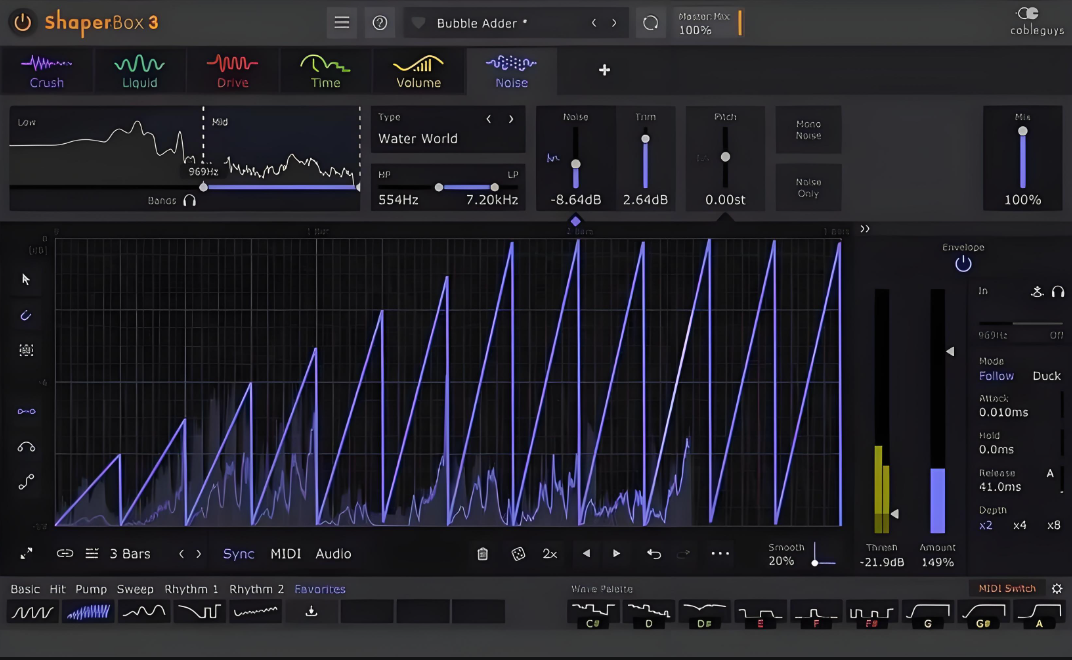Select Sync trigger mode
This screenshot has height=660, width=1072.
[x=239, y=554]
